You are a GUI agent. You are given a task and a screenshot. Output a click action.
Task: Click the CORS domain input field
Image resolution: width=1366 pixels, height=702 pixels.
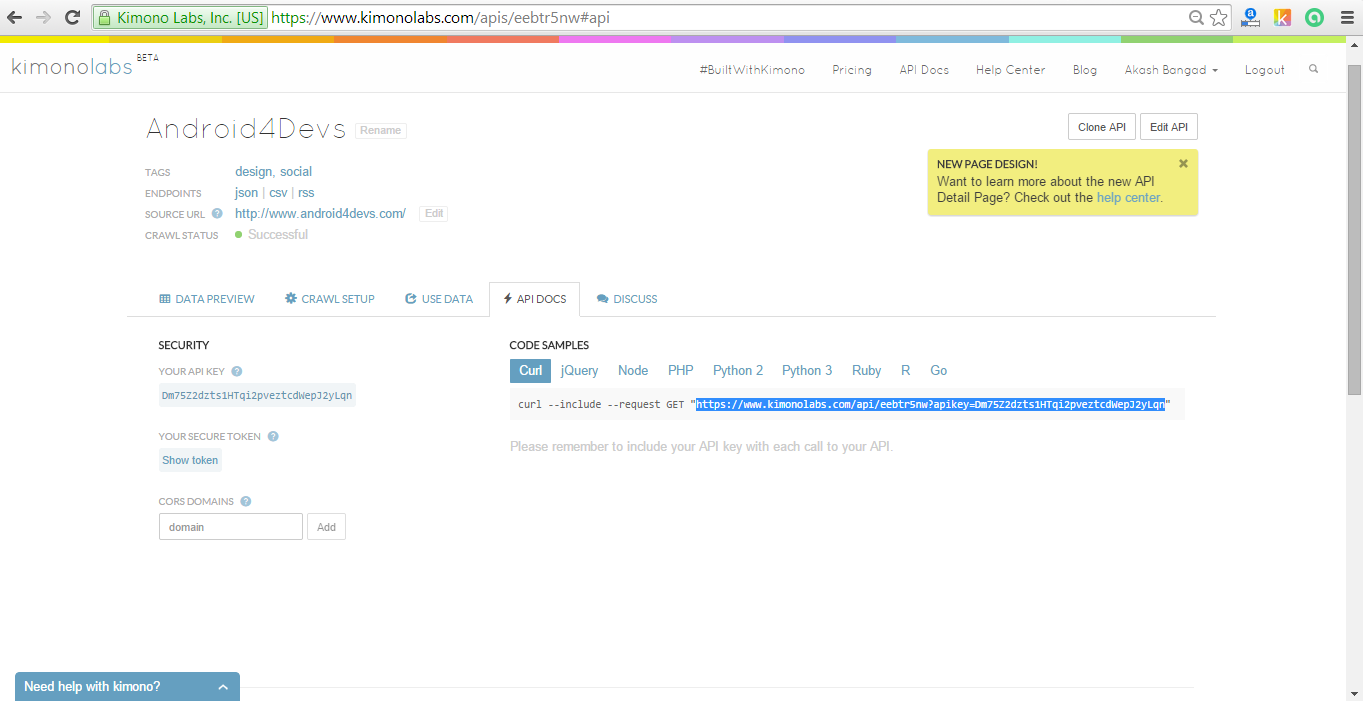(x=231, y=526)
